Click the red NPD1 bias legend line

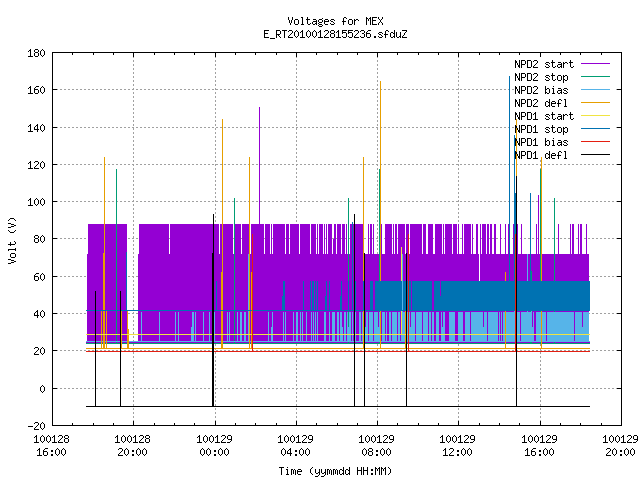point(595,142)
